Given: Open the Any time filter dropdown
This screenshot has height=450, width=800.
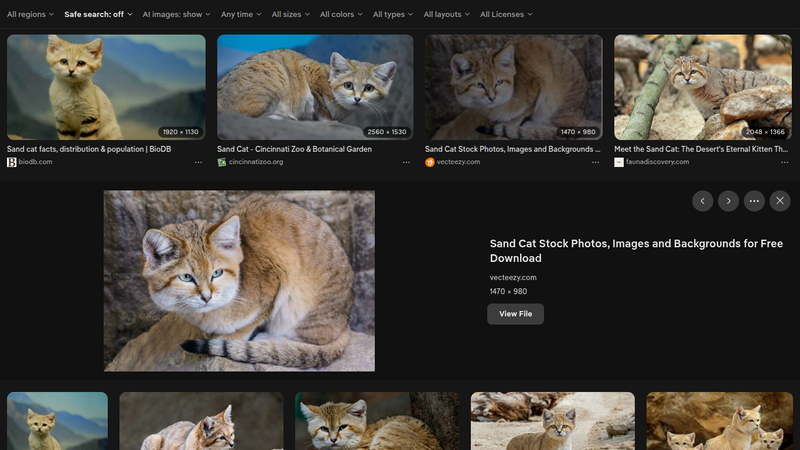Looking at the screenshot, I should pos(242,15).
